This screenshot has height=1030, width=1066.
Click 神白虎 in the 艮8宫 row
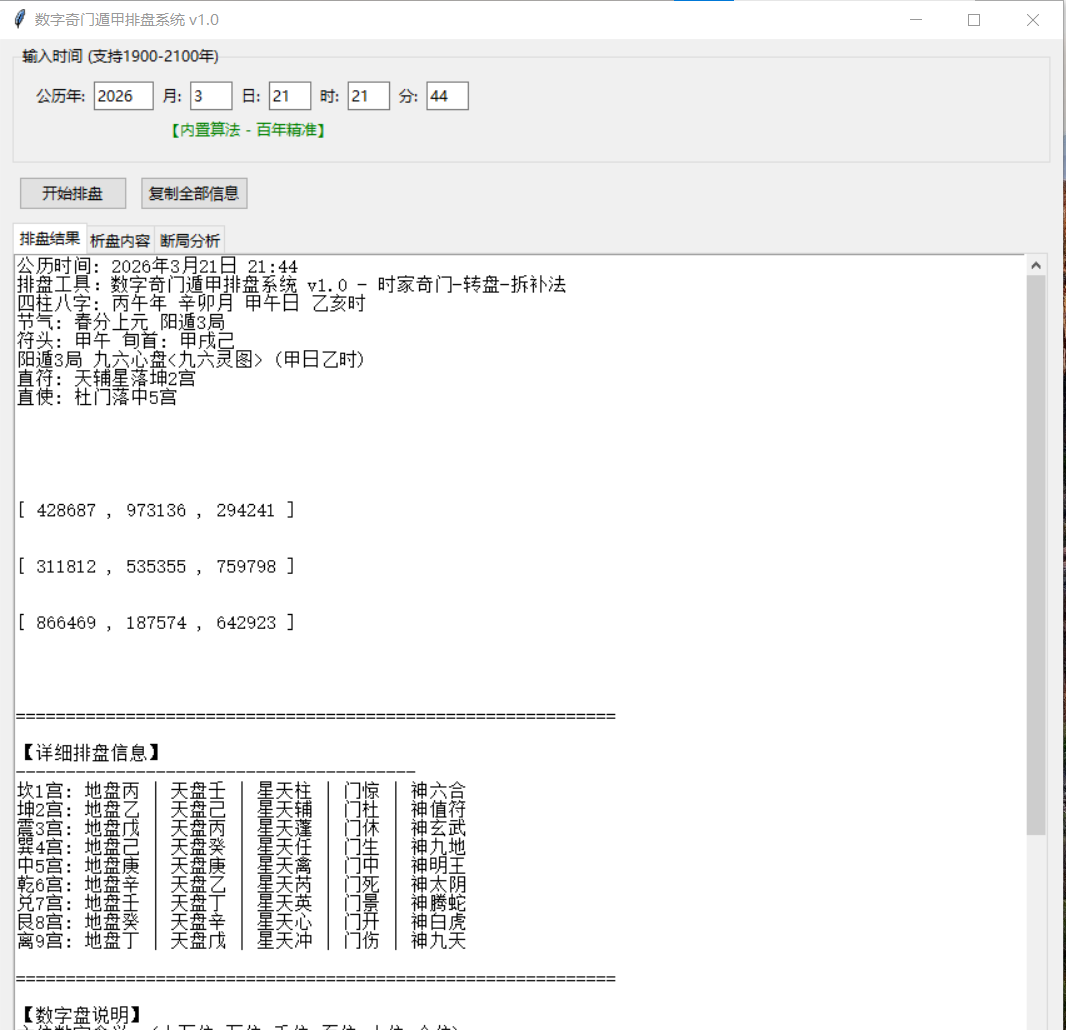439,922
